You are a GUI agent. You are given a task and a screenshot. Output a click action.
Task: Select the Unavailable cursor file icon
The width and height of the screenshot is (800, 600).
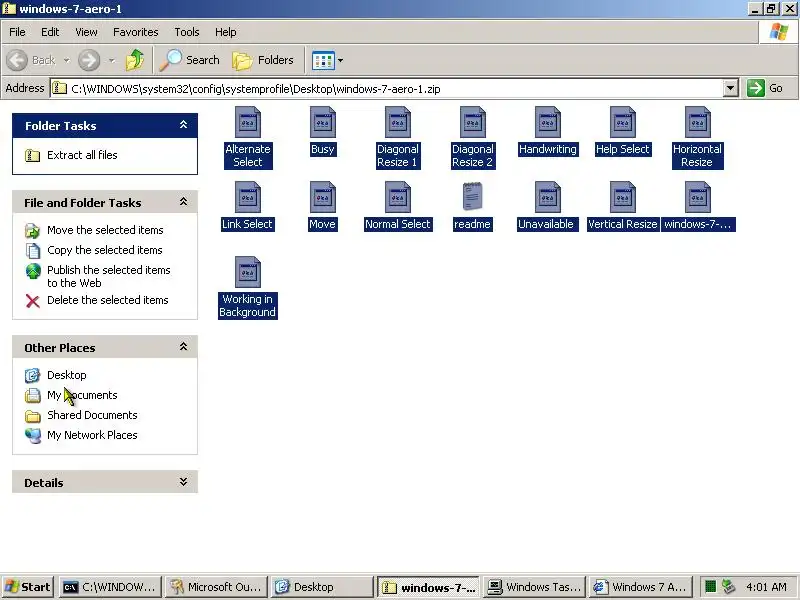pos(548,197)
